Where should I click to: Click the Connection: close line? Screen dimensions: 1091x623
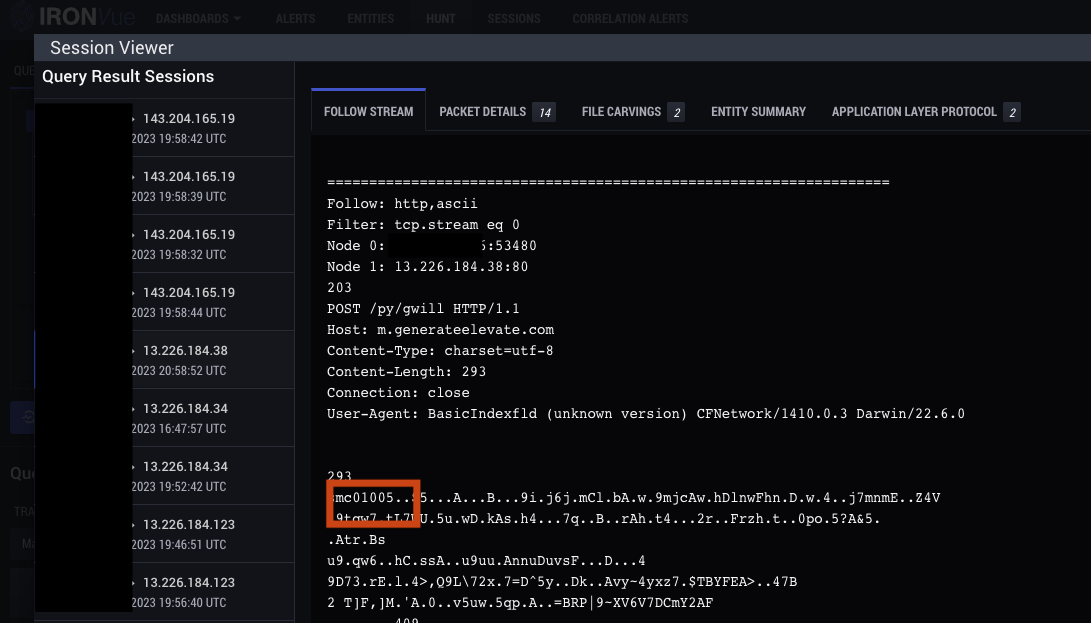coord(398,393)
